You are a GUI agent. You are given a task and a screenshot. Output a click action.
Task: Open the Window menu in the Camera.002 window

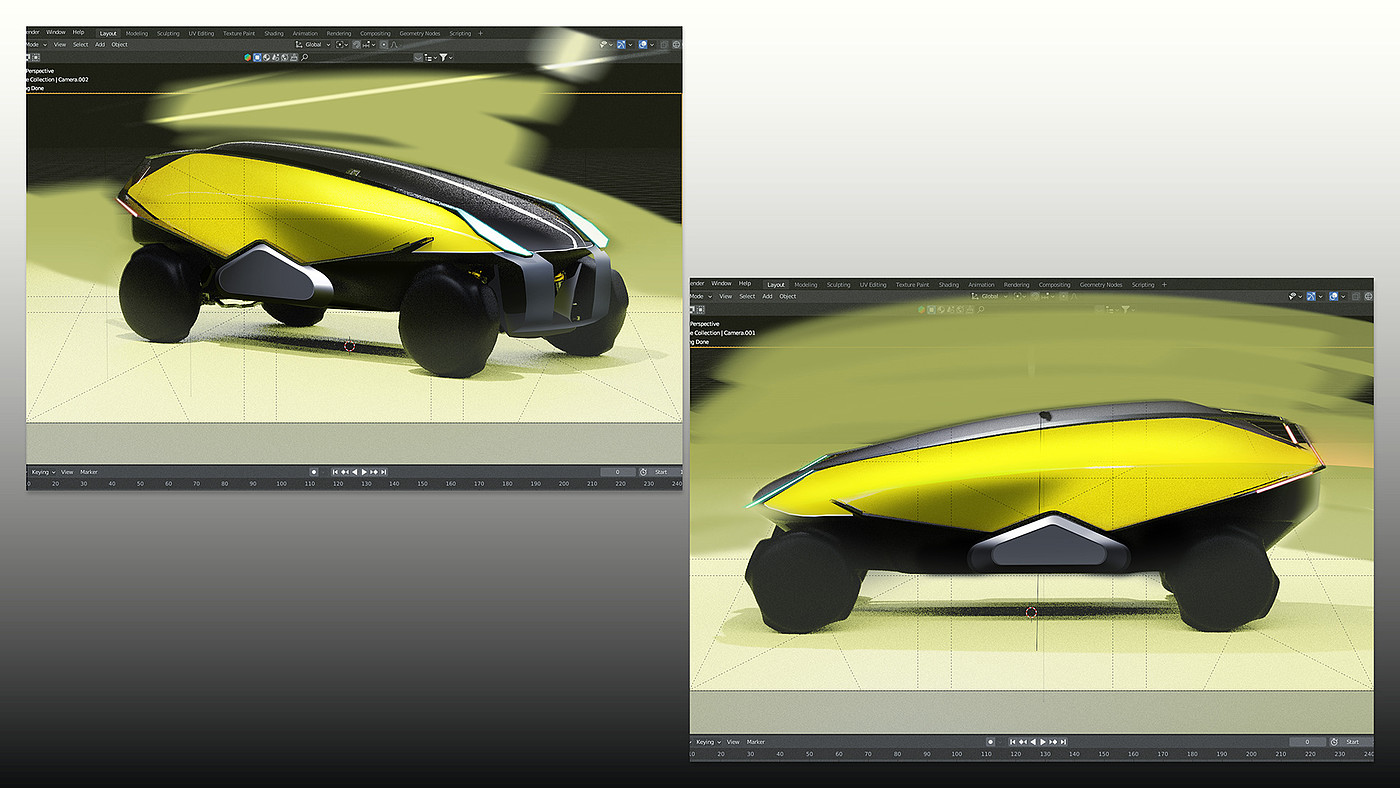(x=56, y=32)
